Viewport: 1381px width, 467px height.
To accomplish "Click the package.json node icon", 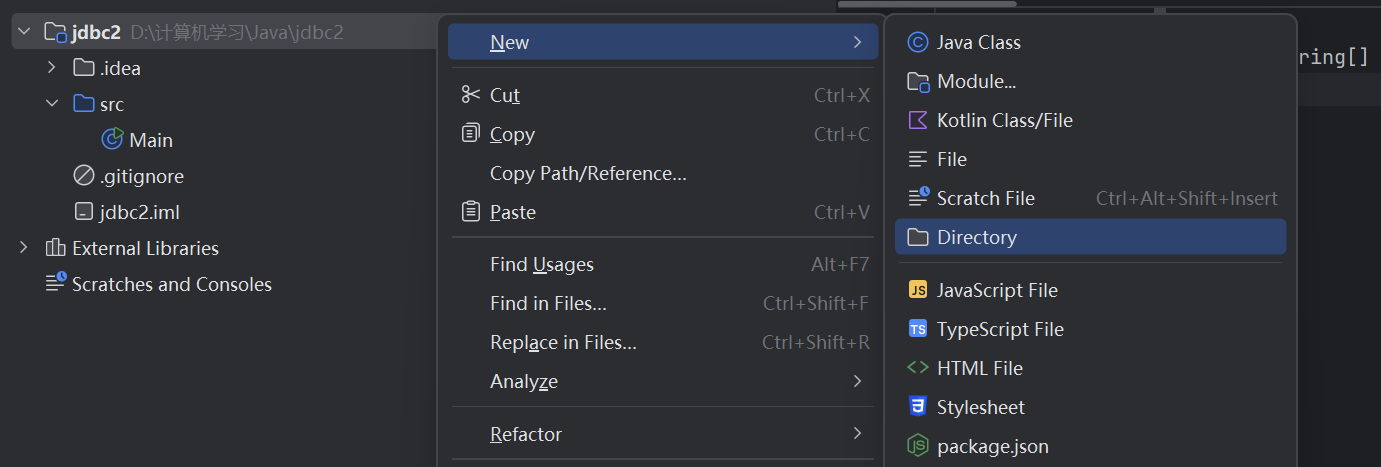I will click(917, 445).
